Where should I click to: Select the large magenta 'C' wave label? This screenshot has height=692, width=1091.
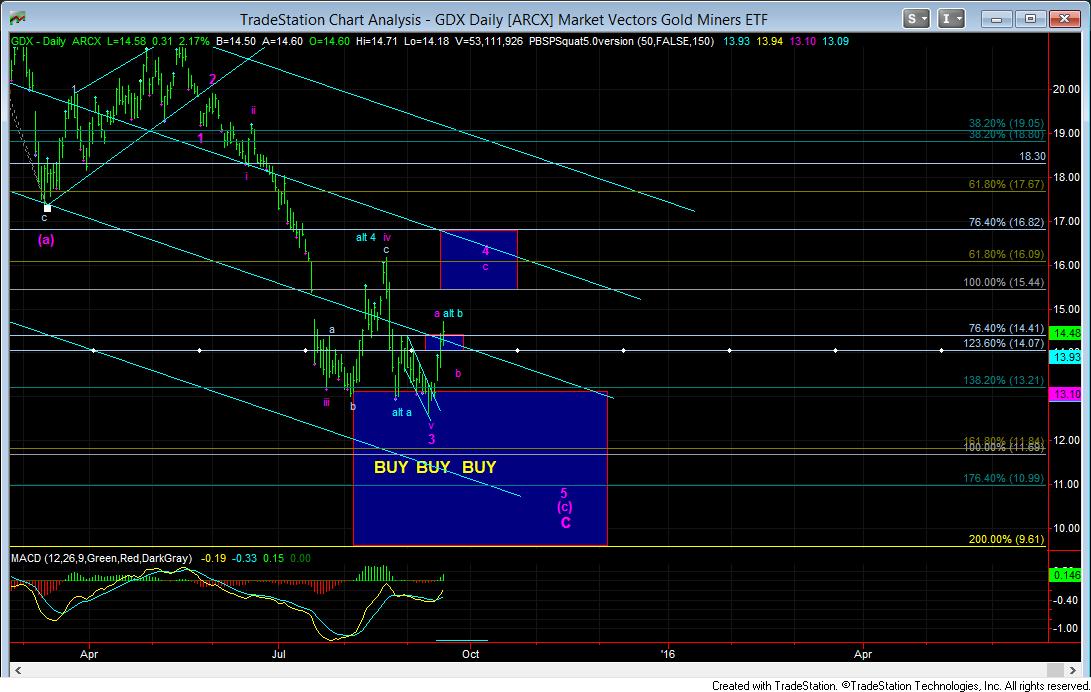point(566,523)
